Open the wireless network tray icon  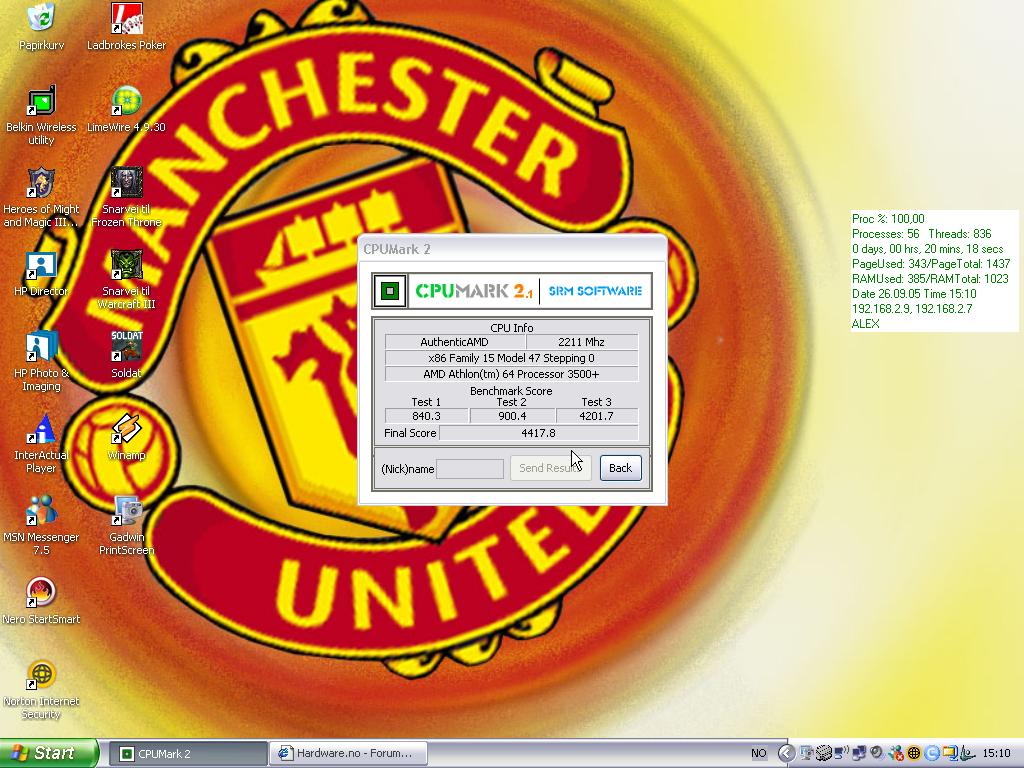pos(842,753)
